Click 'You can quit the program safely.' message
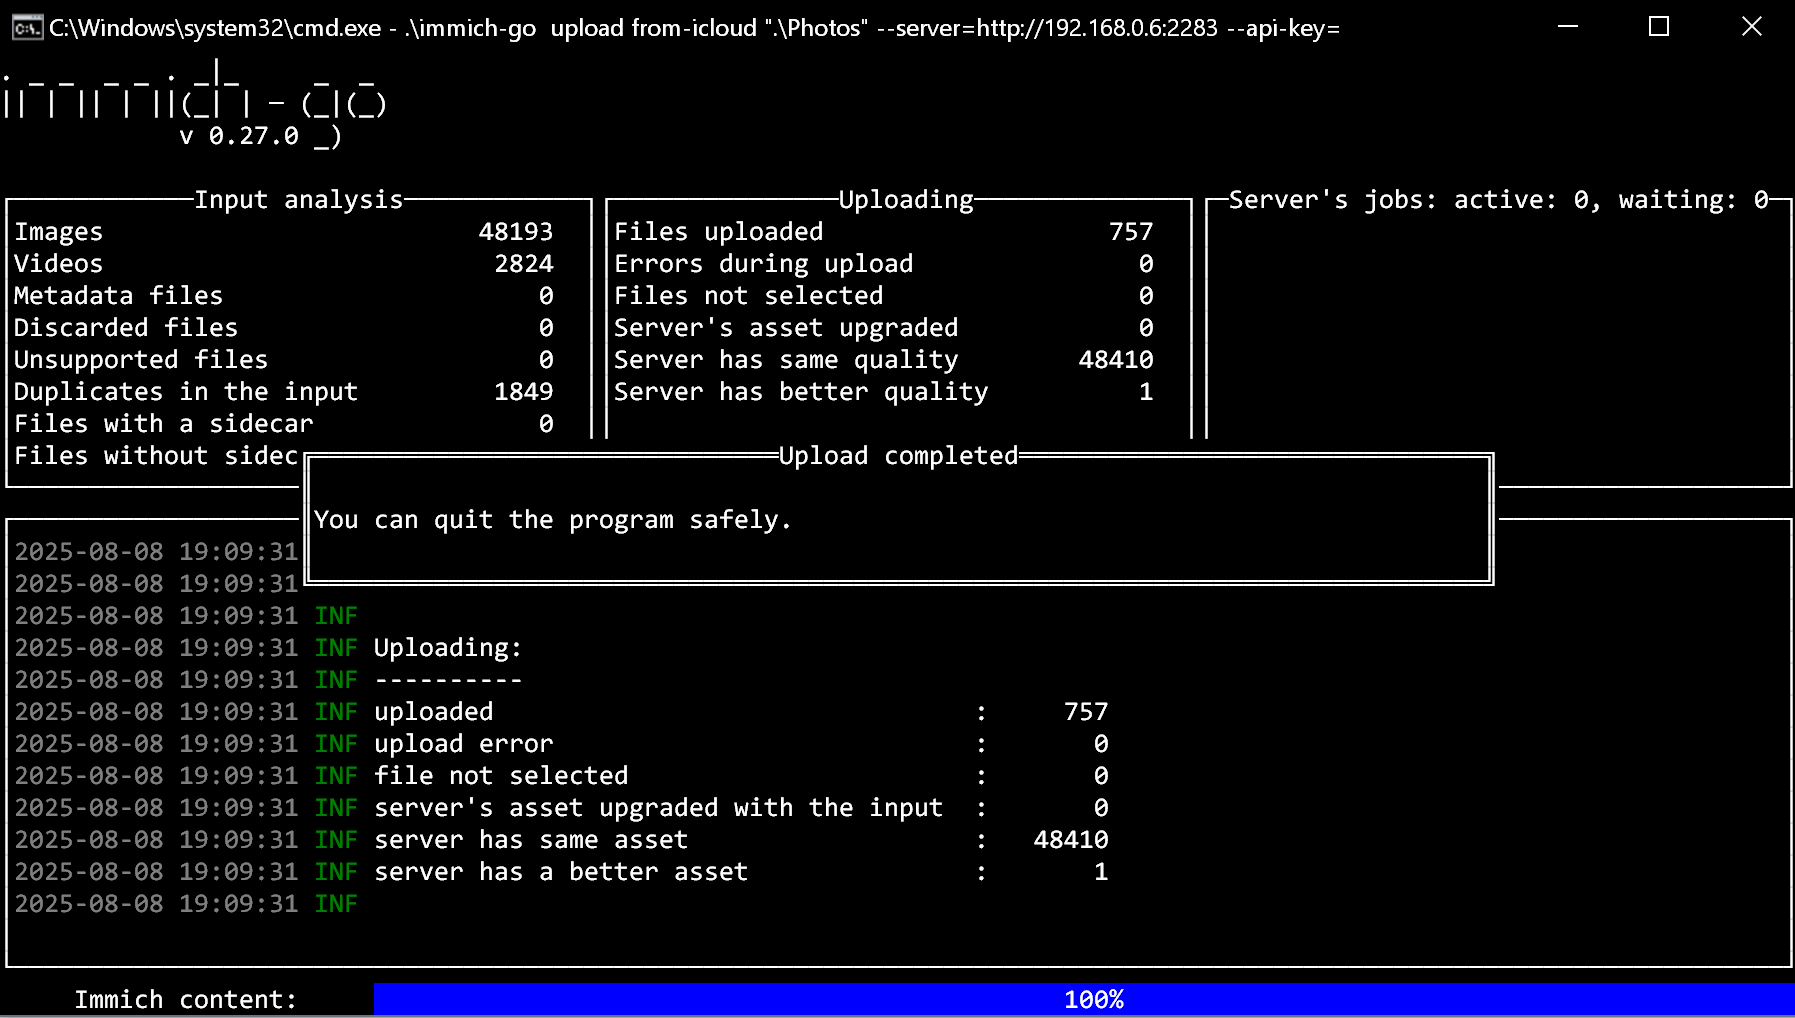This screenshot has height=1018, width=1795. click(553, 520)
